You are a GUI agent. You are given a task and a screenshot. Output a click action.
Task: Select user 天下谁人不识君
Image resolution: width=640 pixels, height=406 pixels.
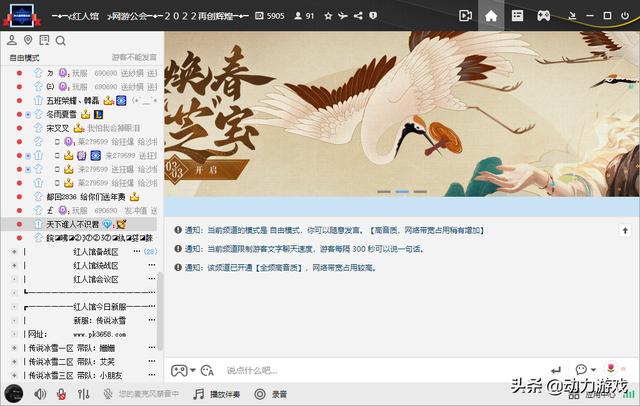pos(72,224)
